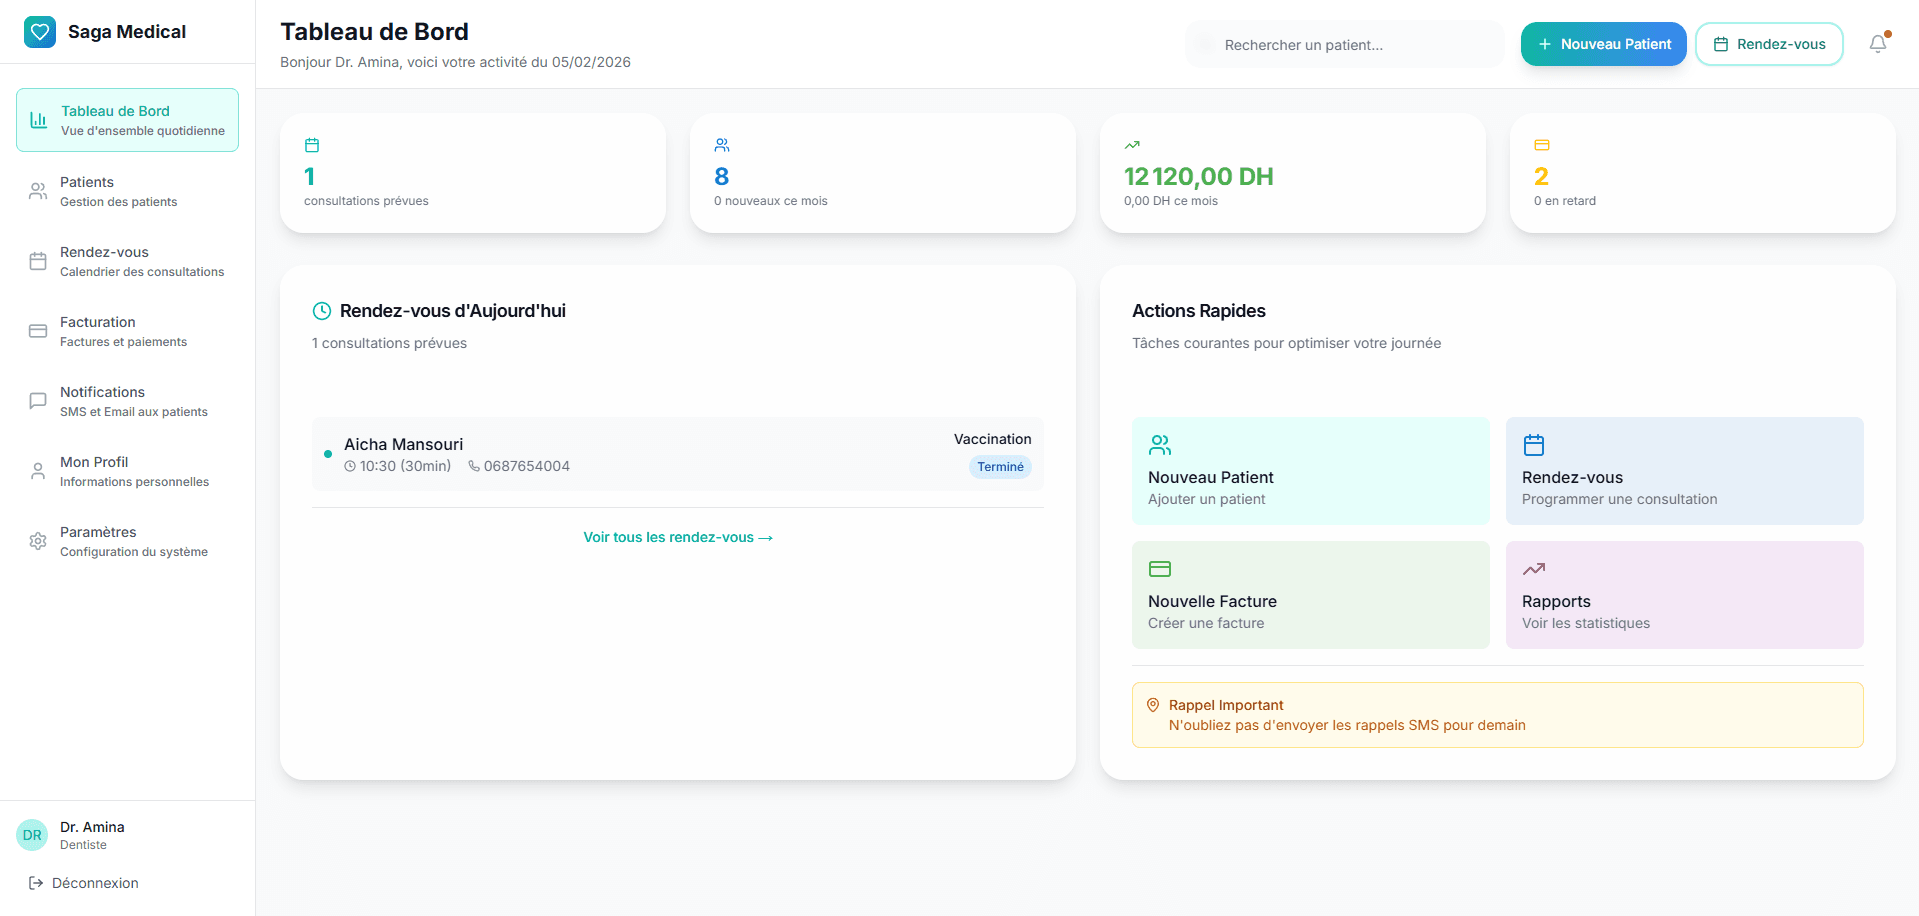This screenshot has width=1919, height=916.
Task: Select the Tableau de Bord menu entry
Action: 127,119
